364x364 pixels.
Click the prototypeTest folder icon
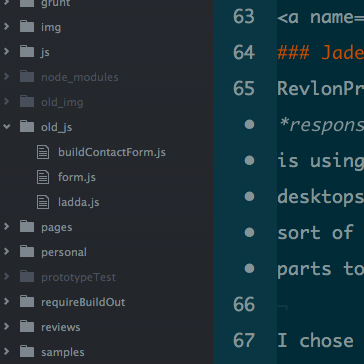pos(27,277)
